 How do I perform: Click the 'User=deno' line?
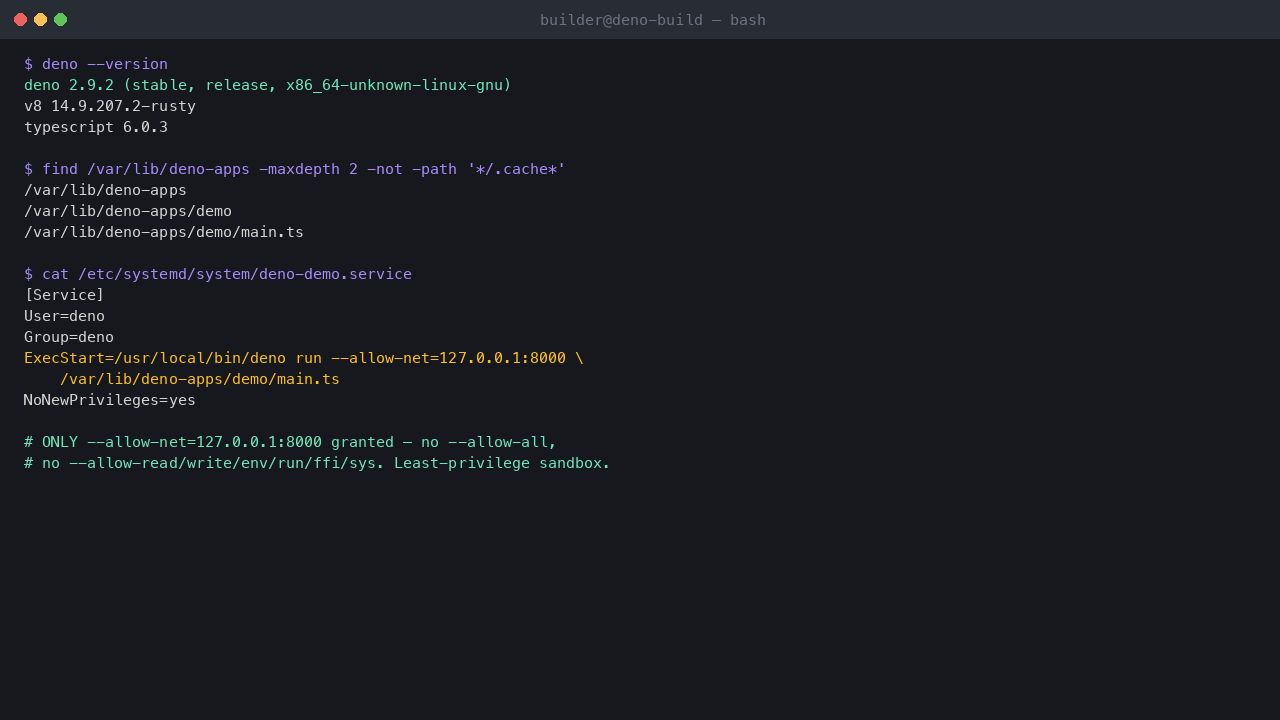click(x=64, y=316)
